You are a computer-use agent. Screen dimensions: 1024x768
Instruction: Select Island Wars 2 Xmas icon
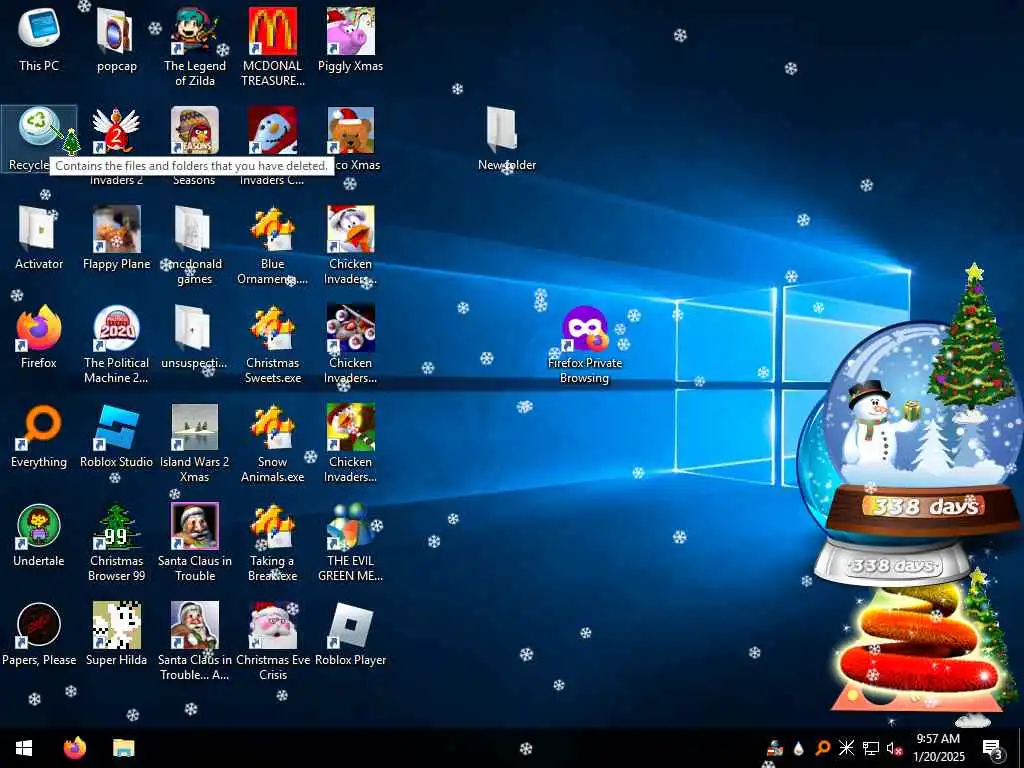coord(195,442)
